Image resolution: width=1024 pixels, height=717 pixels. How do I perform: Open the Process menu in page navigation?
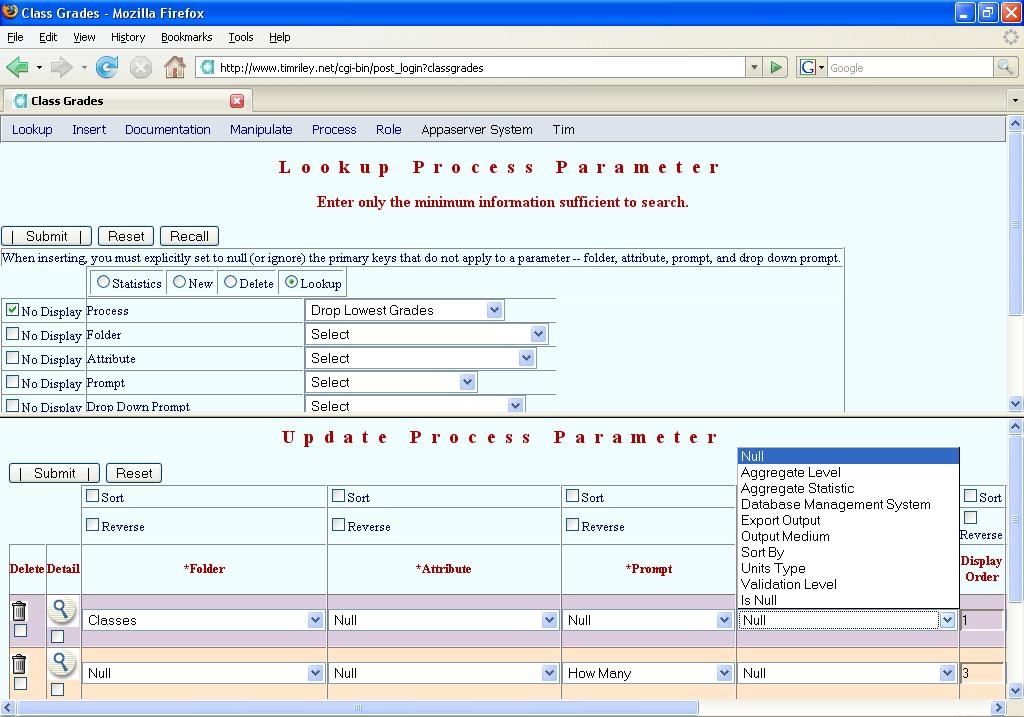334,129
